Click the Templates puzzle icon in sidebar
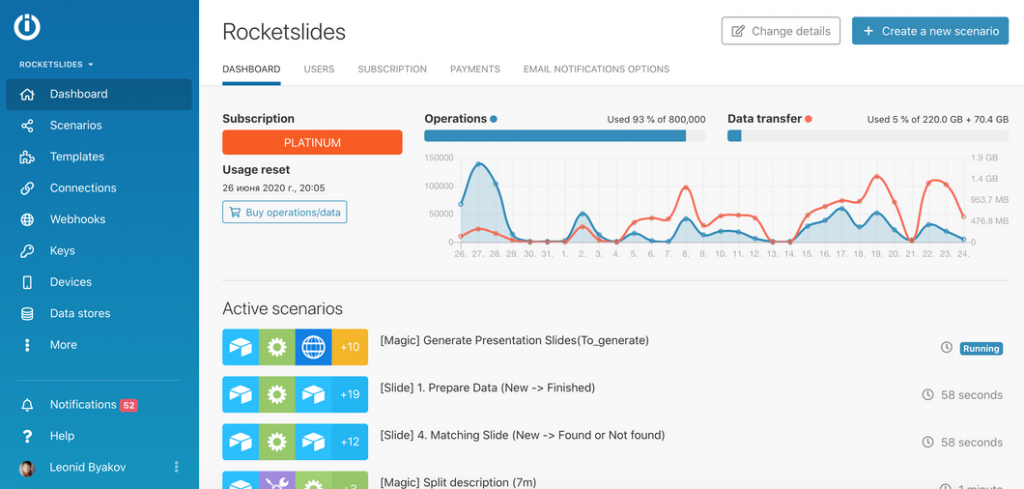The image size is (1024, 489). pyautogui.click(x=27, y=157)
